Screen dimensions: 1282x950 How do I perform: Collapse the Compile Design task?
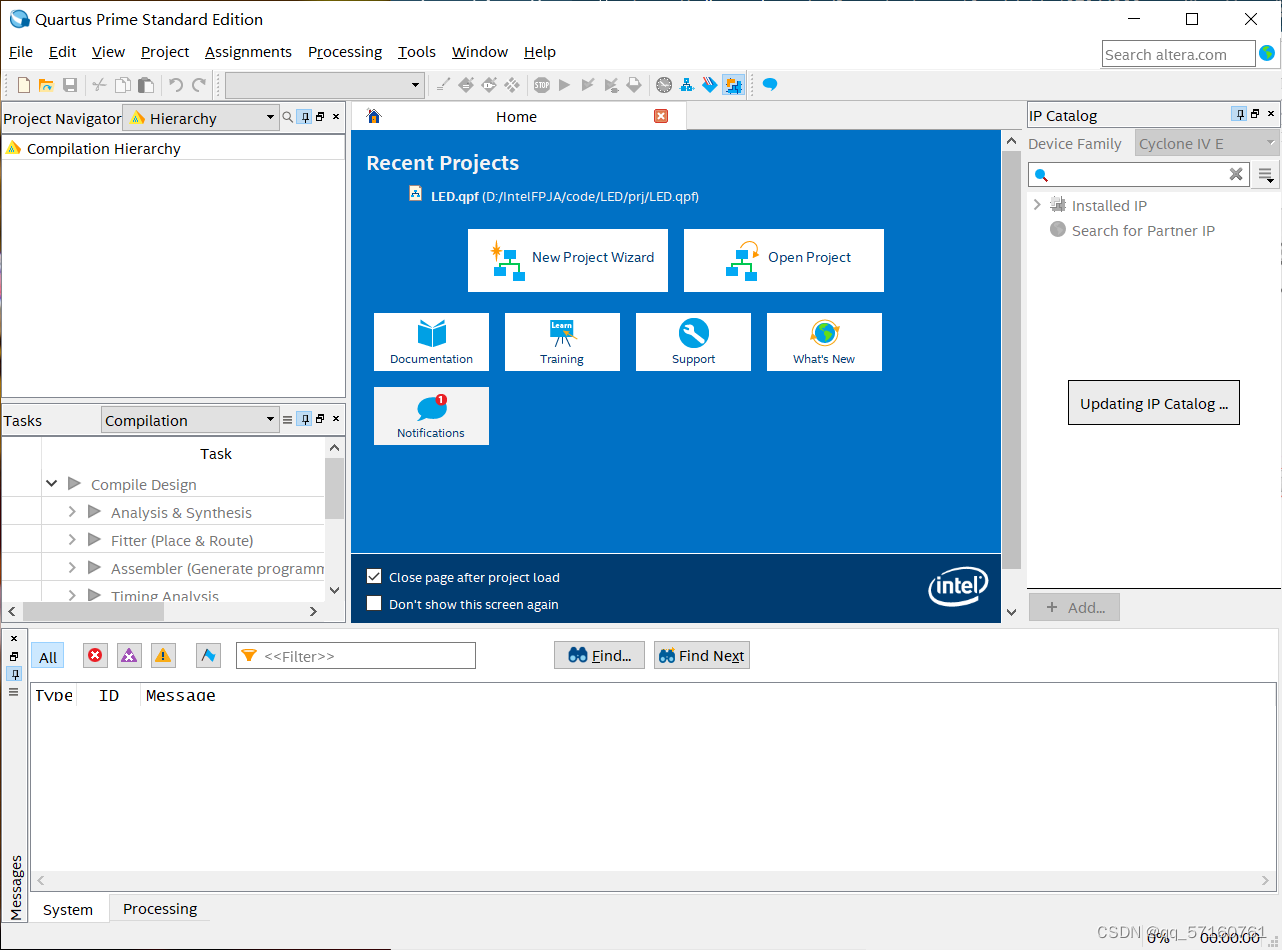(x=52, y=484)
